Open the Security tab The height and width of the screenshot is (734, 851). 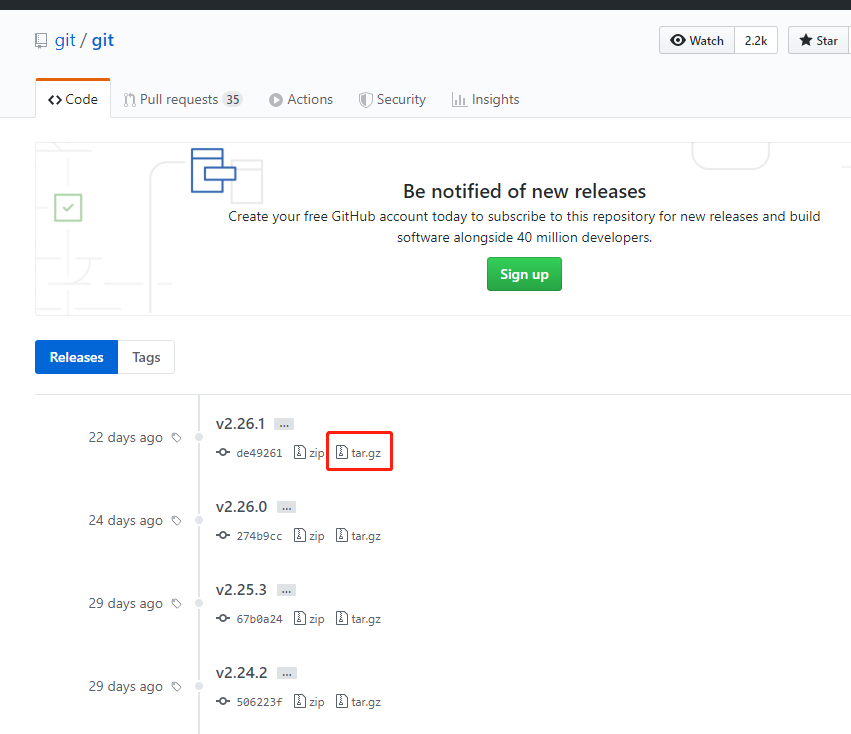tap(392, 99)
